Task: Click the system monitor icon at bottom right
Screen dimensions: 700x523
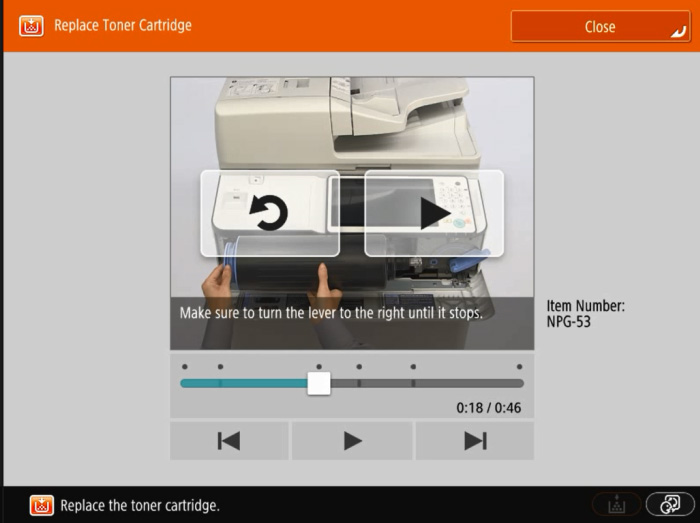Action: tap(670, 504)
